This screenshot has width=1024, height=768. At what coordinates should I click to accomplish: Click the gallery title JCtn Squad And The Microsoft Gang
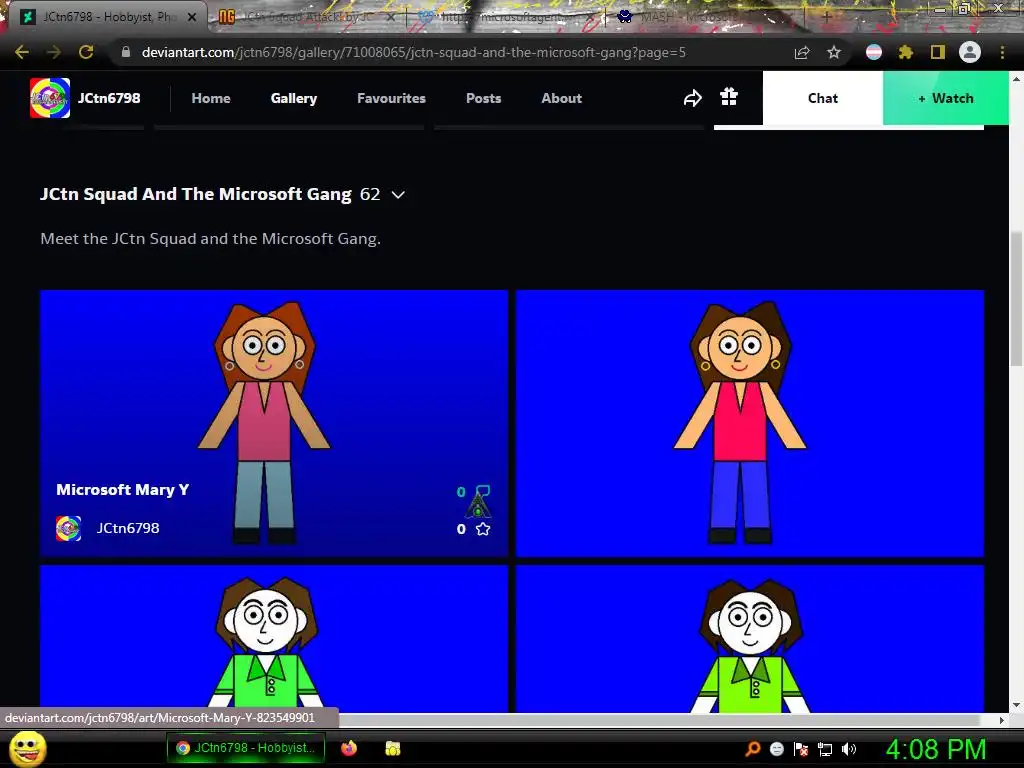pyautogui.click(x=196, y=194)
